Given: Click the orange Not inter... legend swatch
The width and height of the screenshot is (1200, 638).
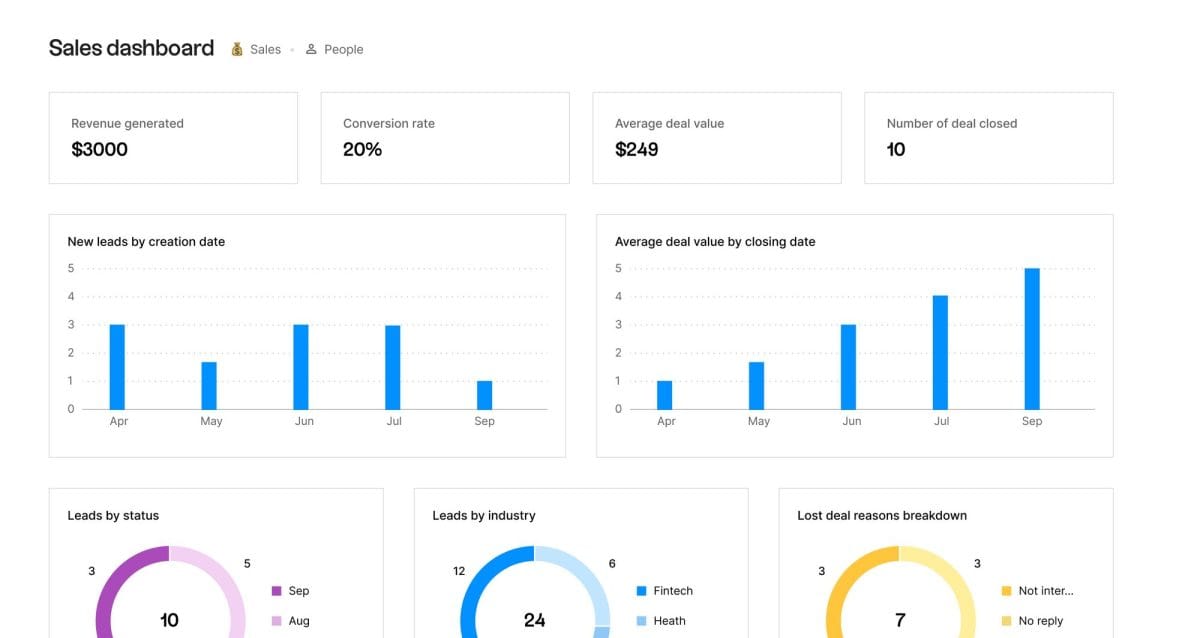Looking at the screenshot, I should (1007, 591).
